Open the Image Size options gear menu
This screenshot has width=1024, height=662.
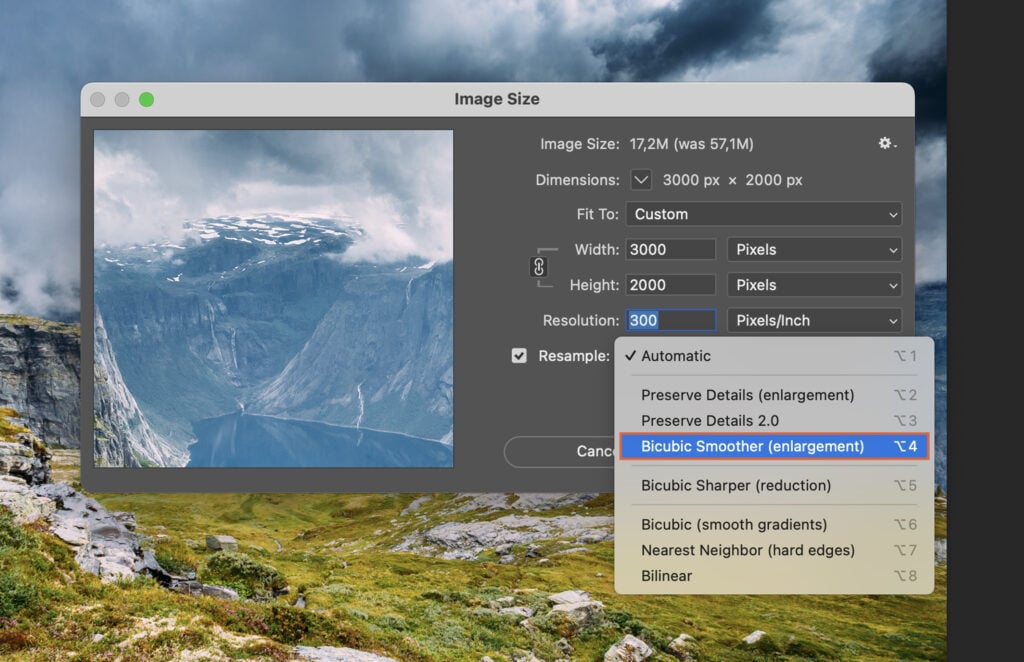pos(886,143)
